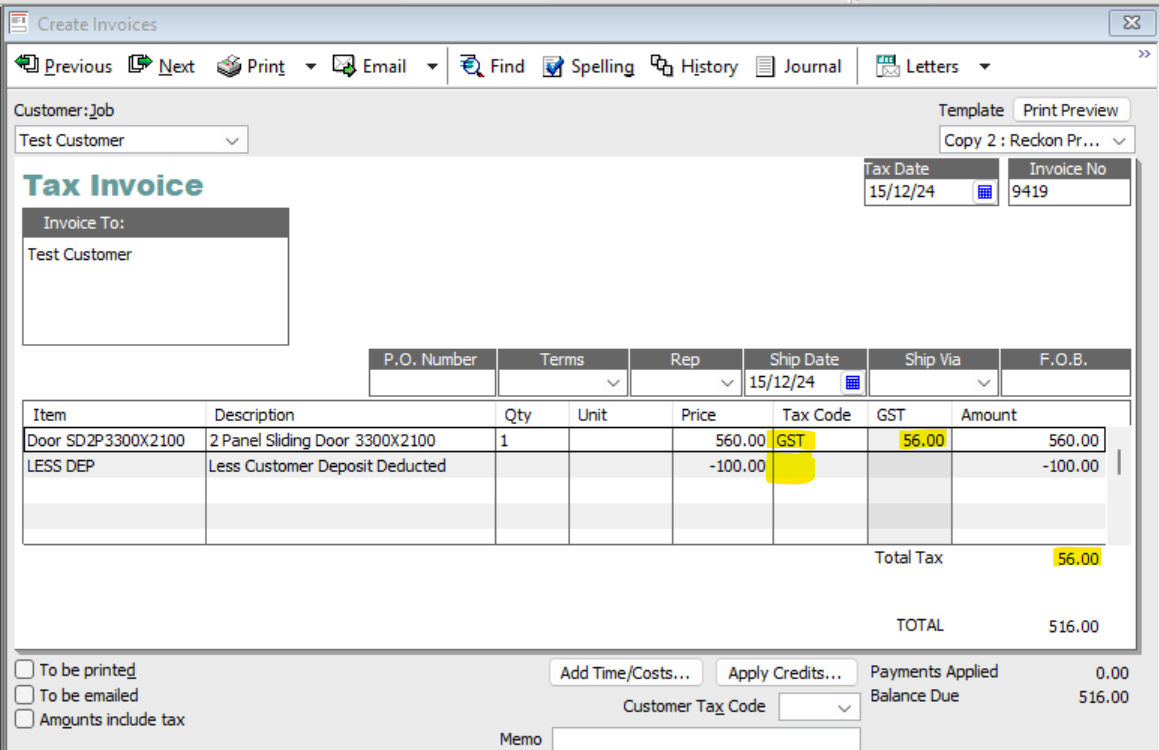Click the Invoice No field 9419
Viewport: 1159px width, 750px height.
pos(1069,192)
